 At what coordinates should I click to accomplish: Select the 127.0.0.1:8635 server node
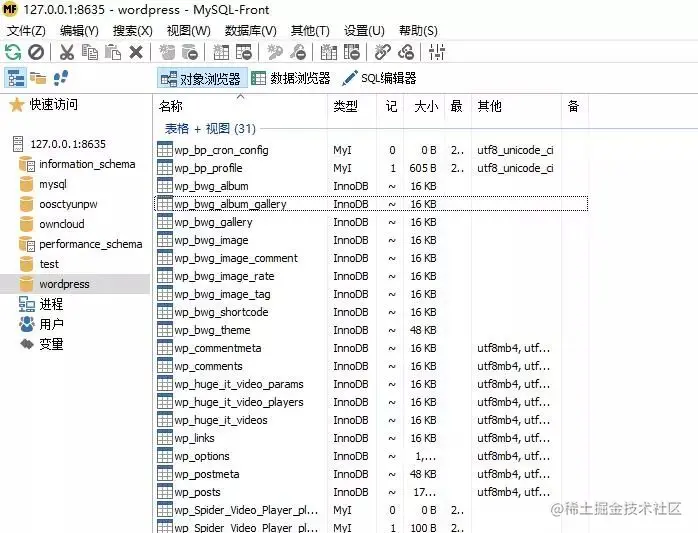tap(68, 144)
